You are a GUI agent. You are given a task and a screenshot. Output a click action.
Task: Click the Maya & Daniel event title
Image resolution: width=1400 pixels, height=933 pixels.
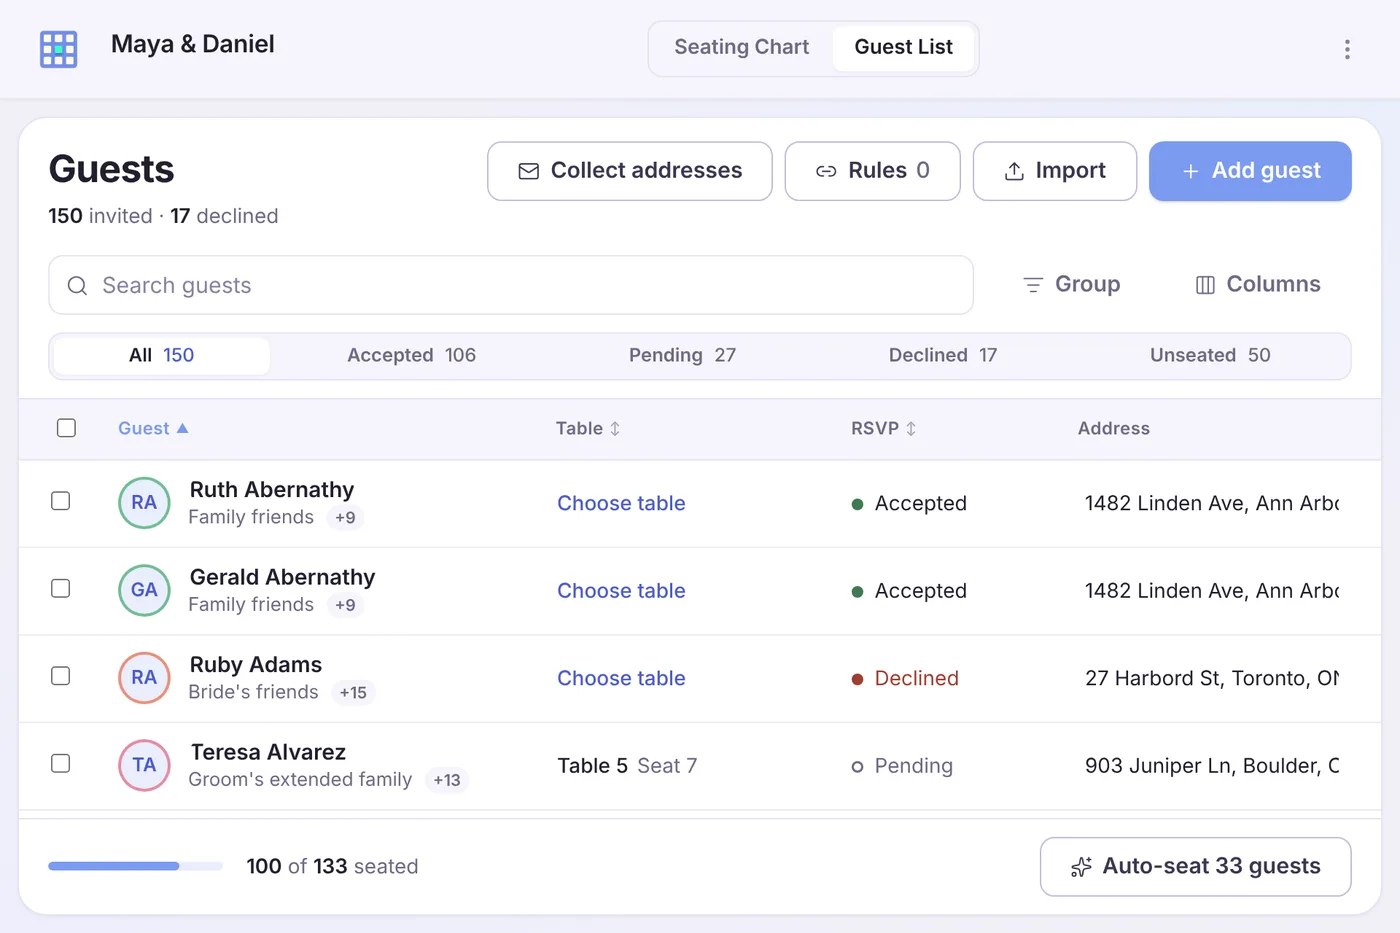click(x=193, y=44)
